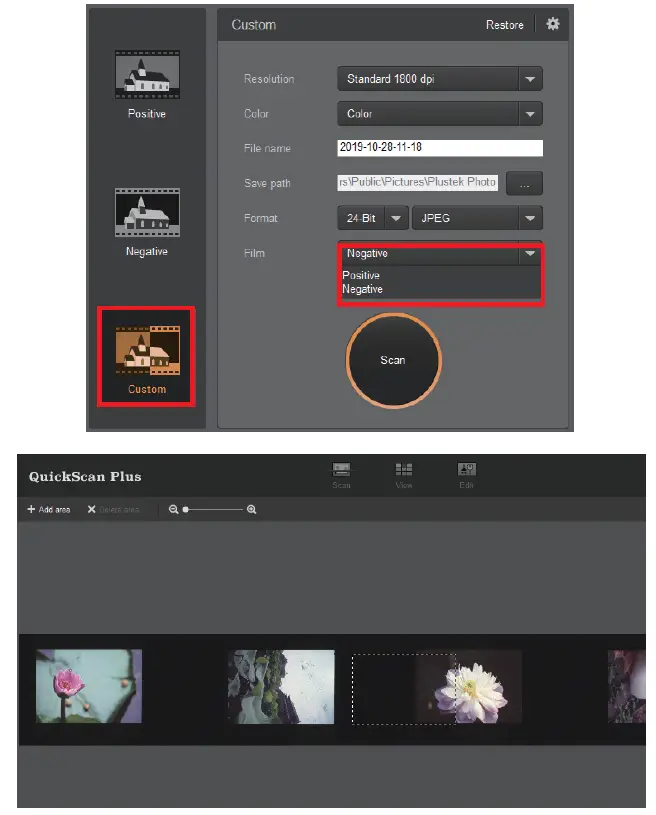
Task: Open the 24-Bit depth dropdown
Action: (372, 218)
